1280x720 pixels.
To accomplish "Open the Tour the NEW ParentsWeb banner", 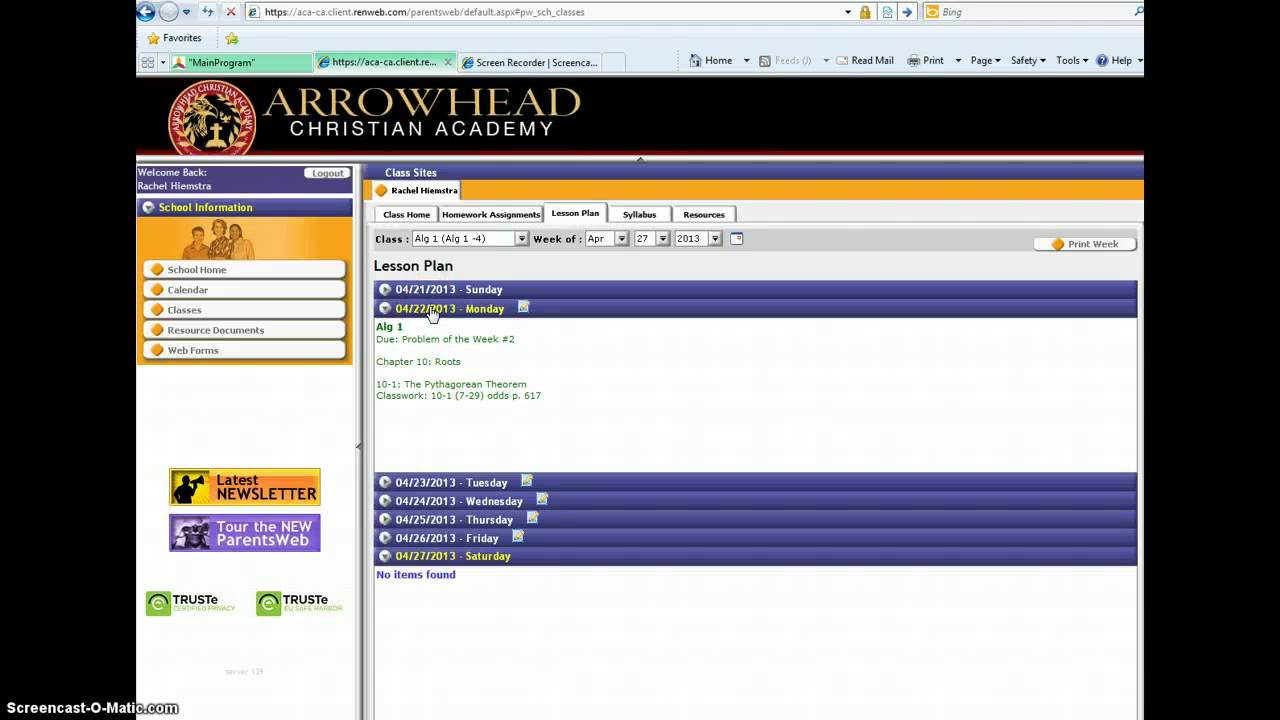I will (245, 533).
